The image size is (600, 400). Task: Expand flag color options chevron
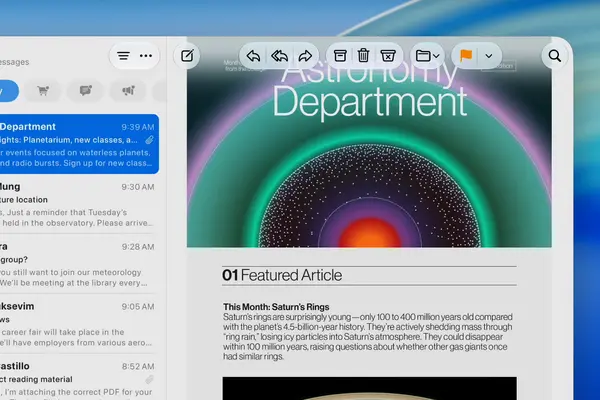489,56
